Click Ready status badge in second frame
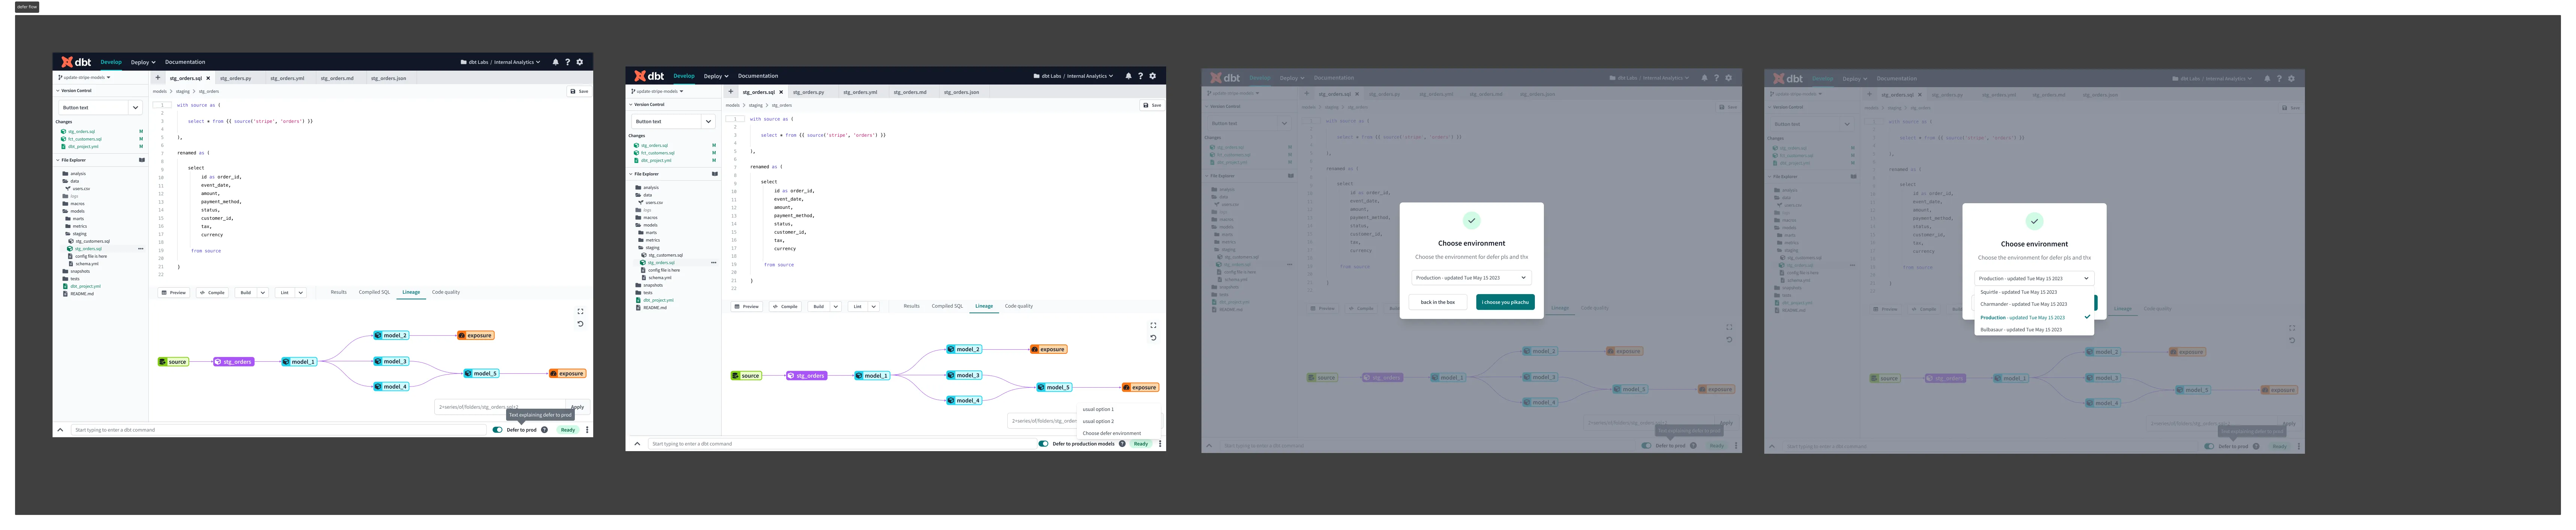This screenshot has height=530, width=2576. click(1141, 444)
